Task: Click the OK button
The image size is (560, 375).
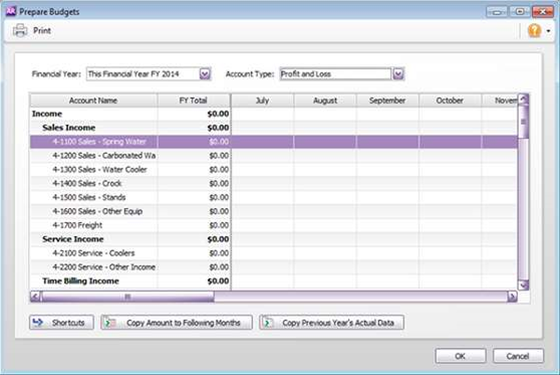Action: point(460,356)
